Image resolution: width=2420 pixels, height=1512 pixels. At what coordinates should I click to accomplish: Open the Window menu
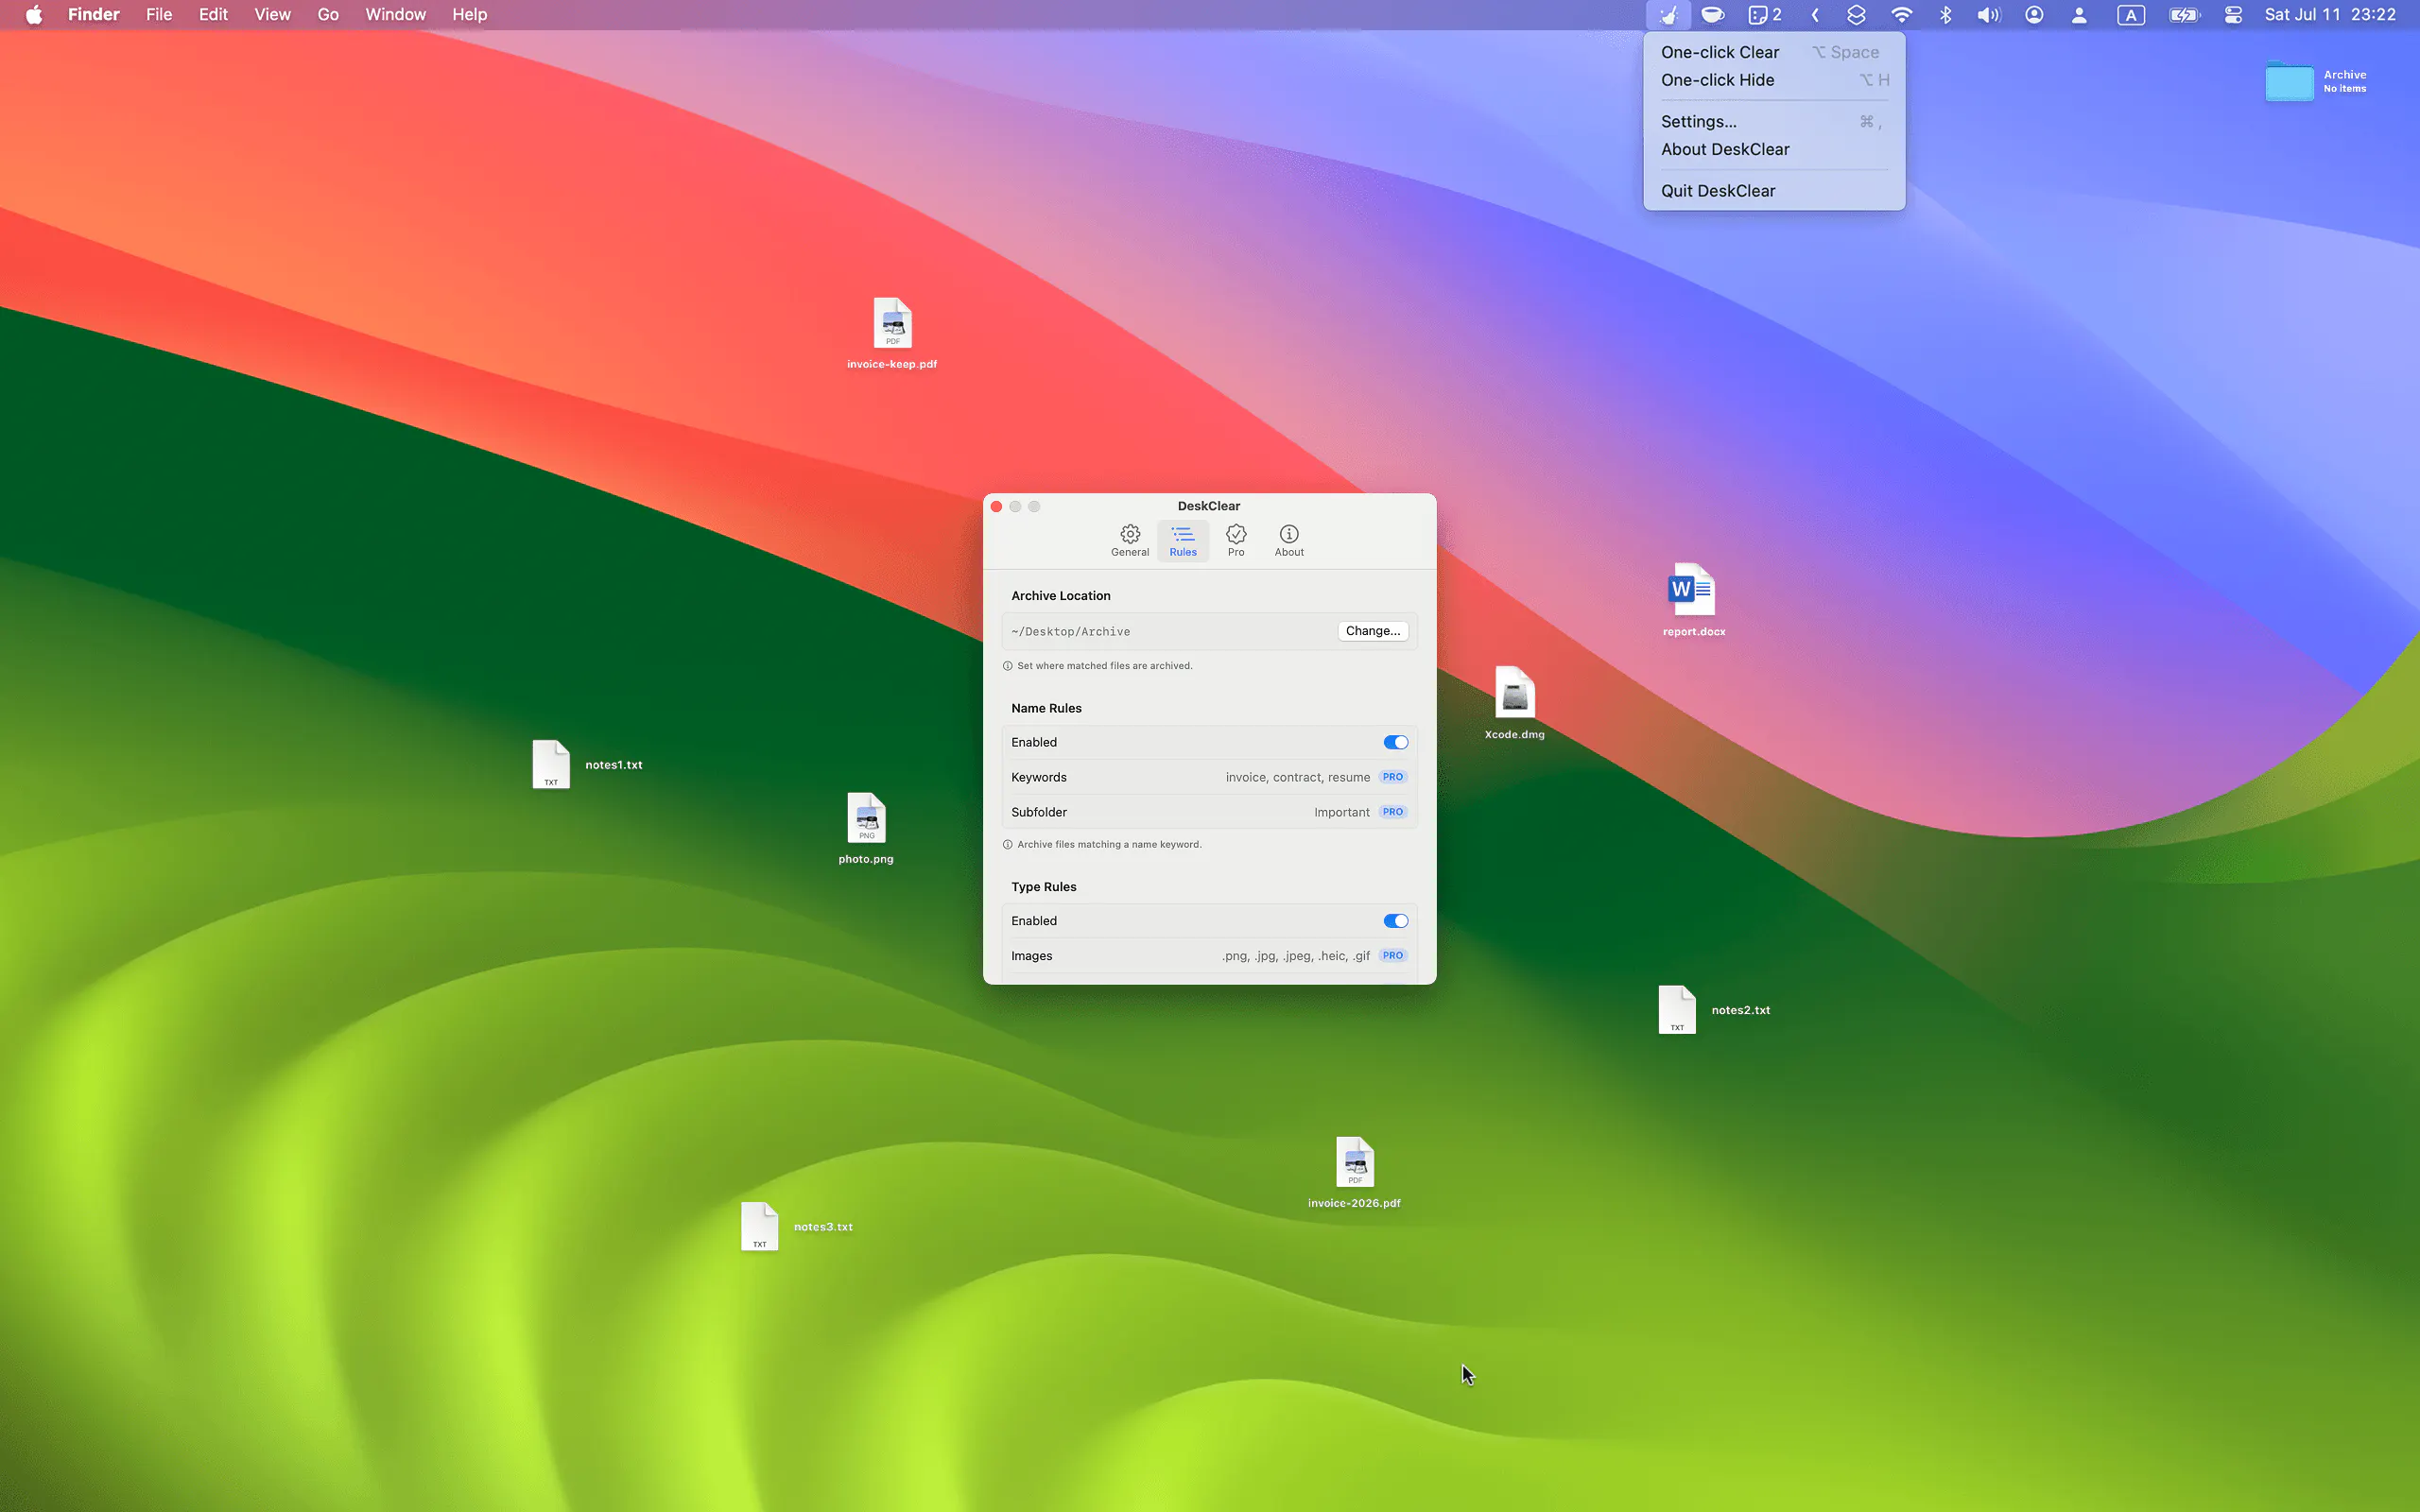tap(395, 15)
